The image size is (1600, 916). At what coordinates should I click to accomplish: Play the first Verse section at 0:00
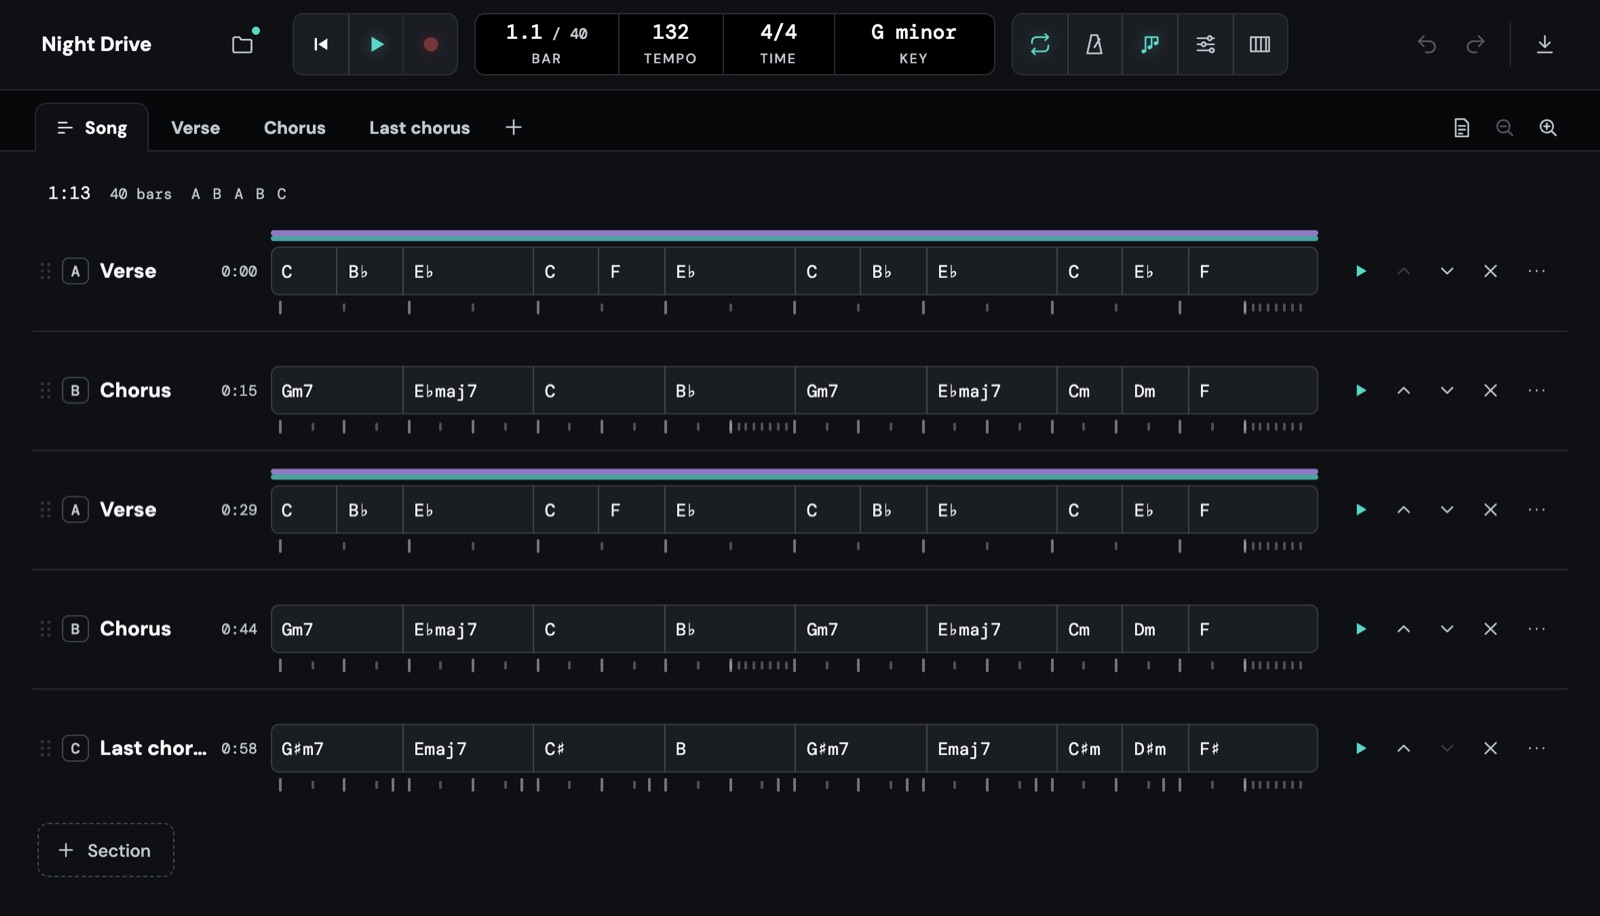[x=1361, y=271]
